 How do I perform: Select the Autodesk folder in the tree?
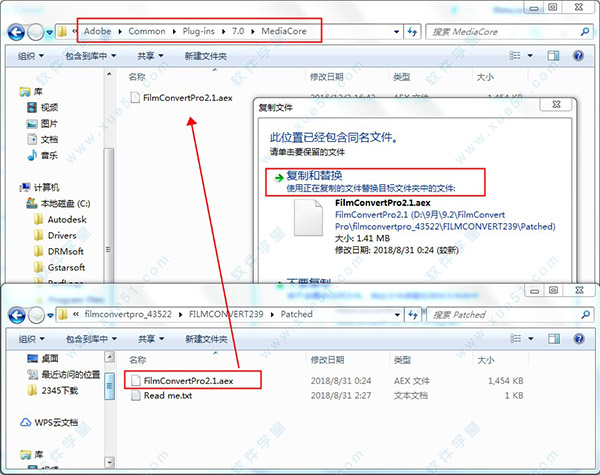pos(67,217)
